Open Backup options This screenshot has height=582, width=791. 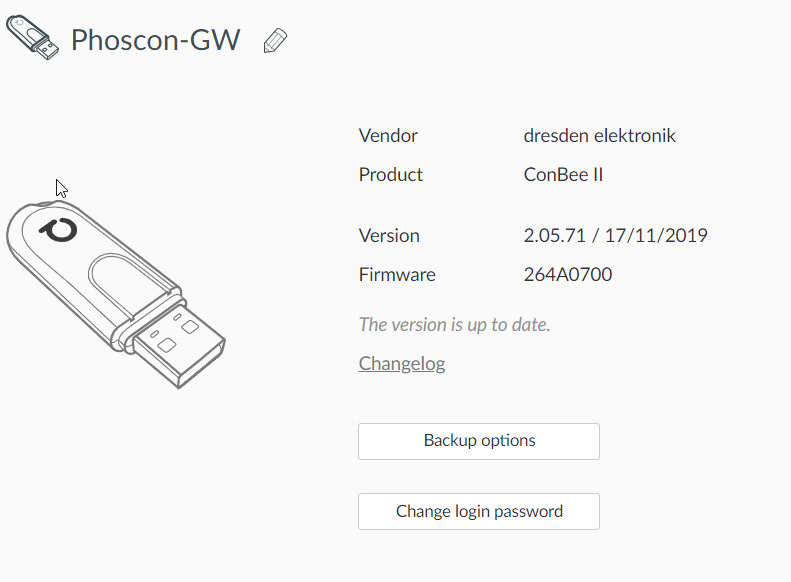pyautogui.click(x=479, y=441)
